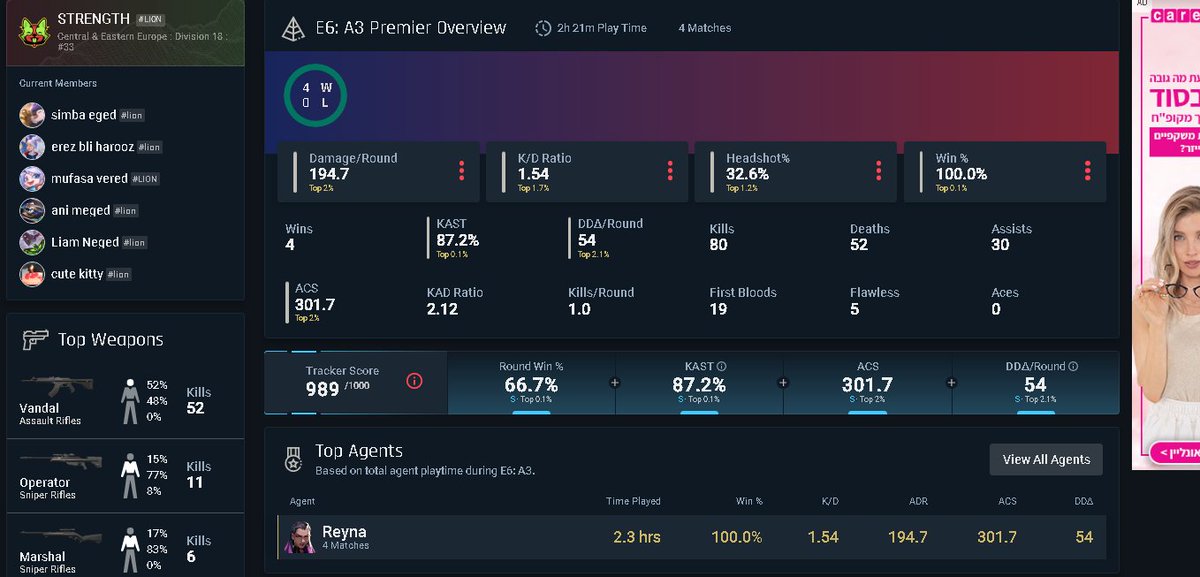Viewport: 1200px width, 577px height.
Task: Open cute kitty's avatar
Action: (x=32, y=273)
